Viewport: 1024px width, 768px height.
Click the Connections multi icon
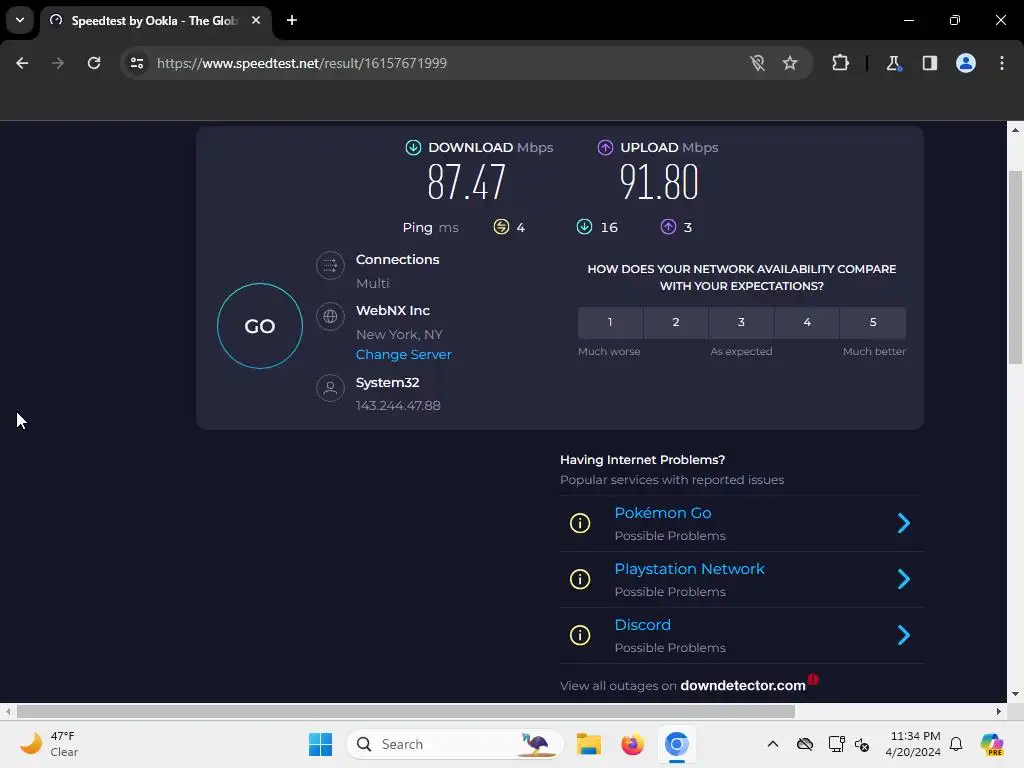point(330,266)
